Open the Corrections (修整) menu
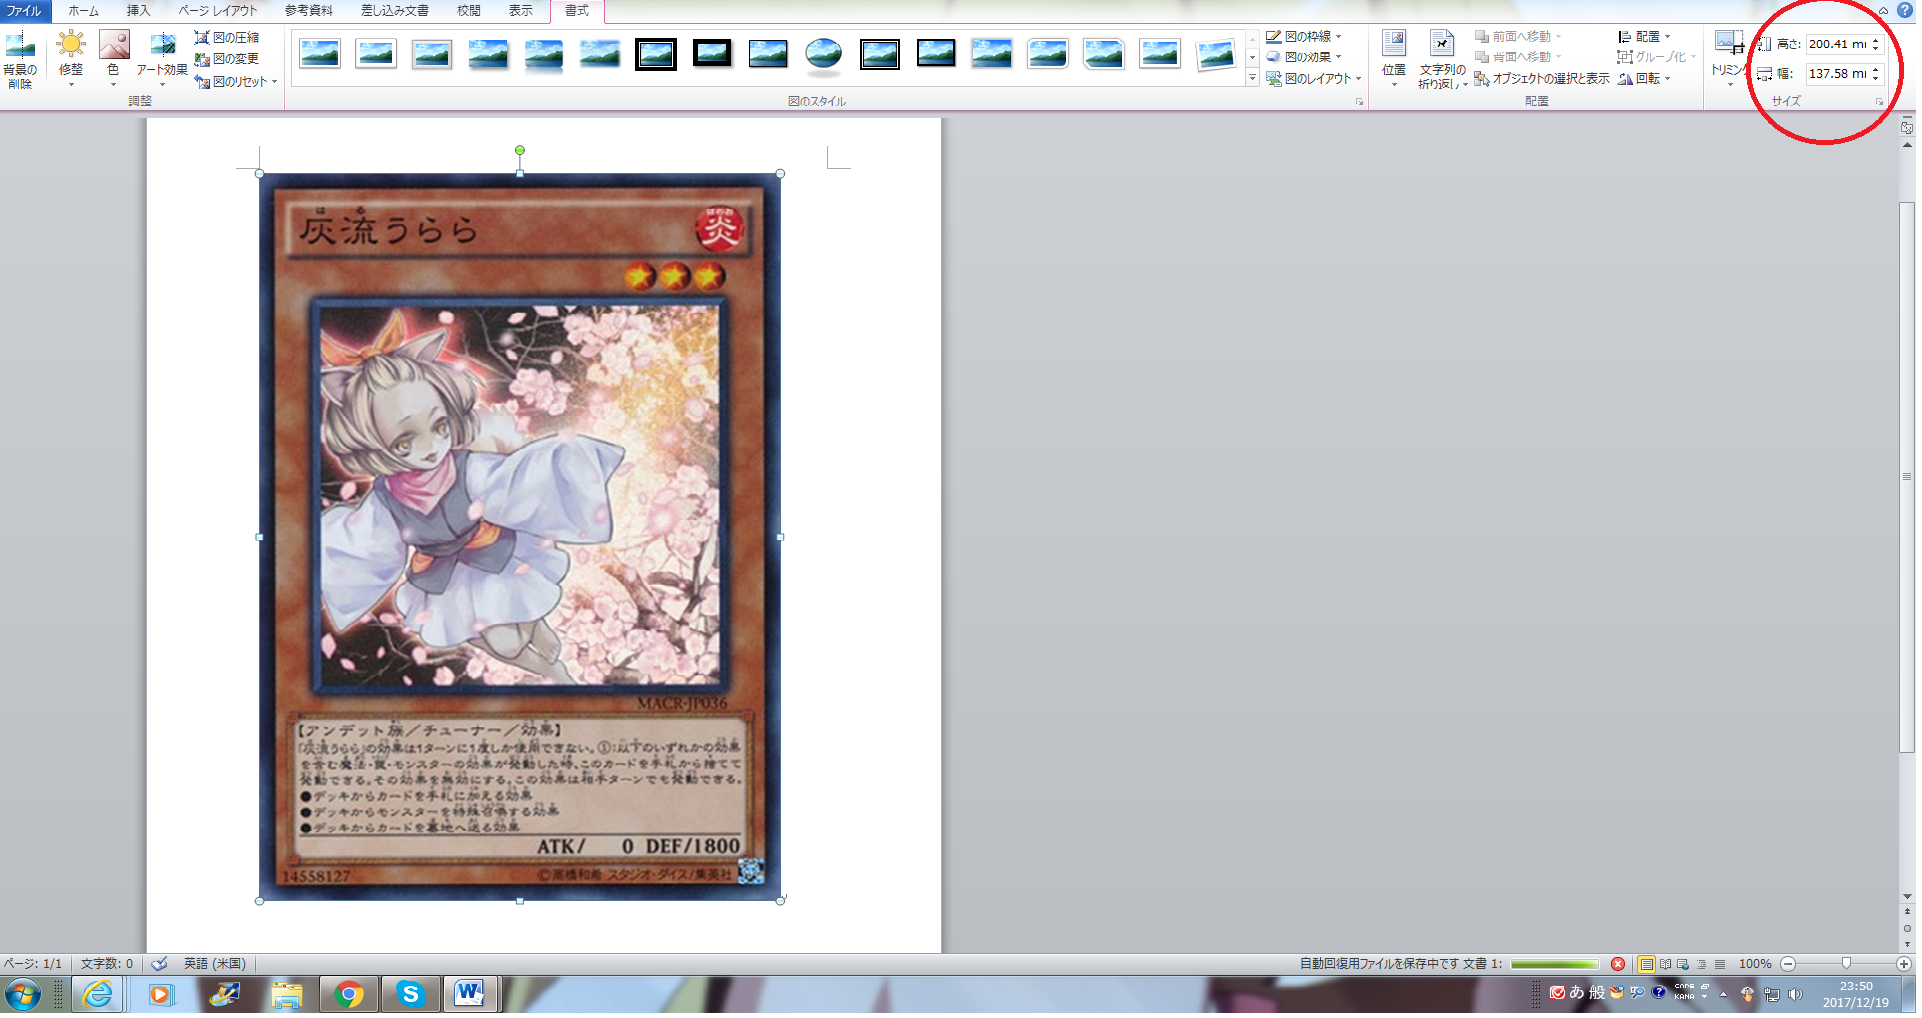1922x1018 pixels. (71, 59)
